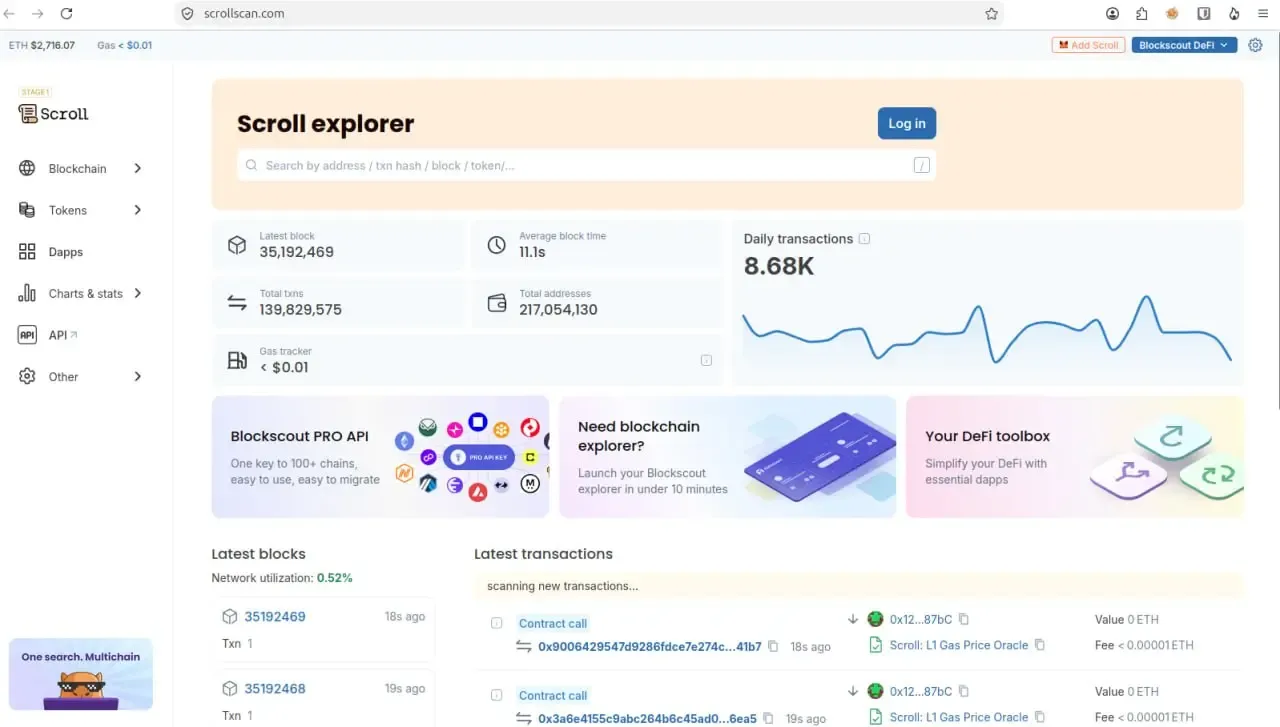Expand the Charts & stats submenu chevron
This screenshot has height=727, width=1280.
coord(138,293)
